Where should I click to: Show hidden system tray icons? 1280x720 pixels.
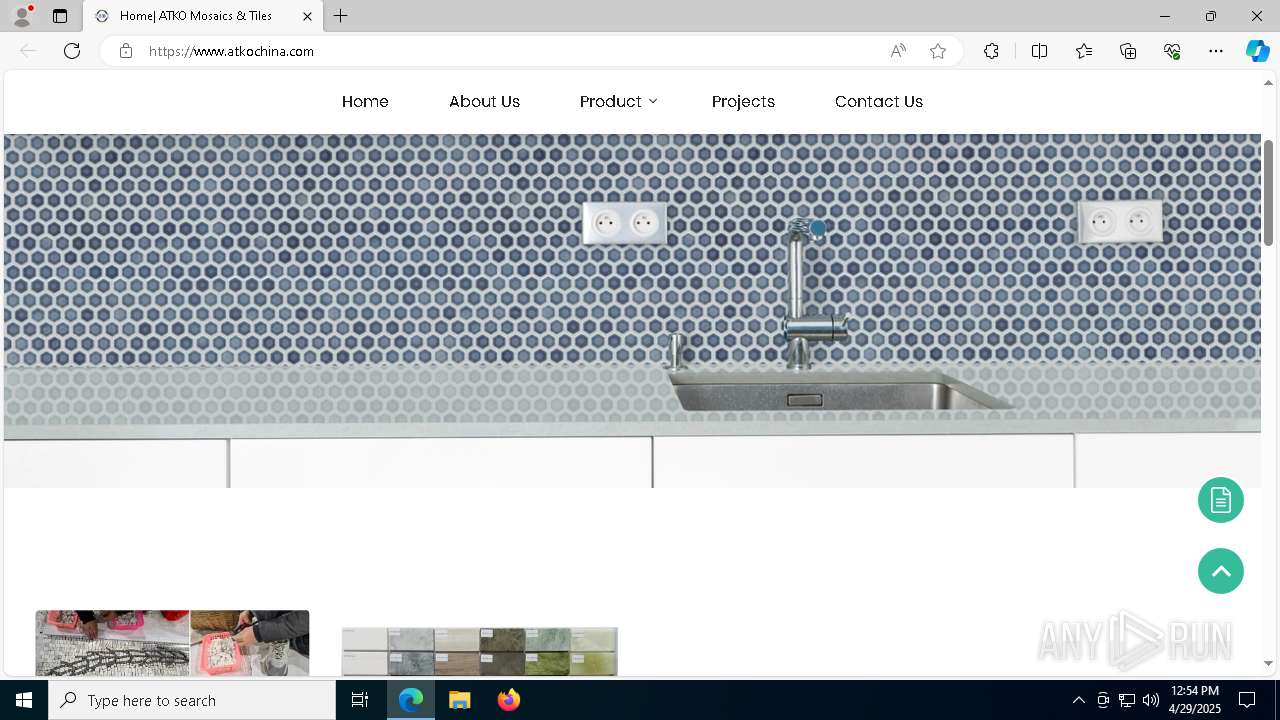tap(1078, 700)
